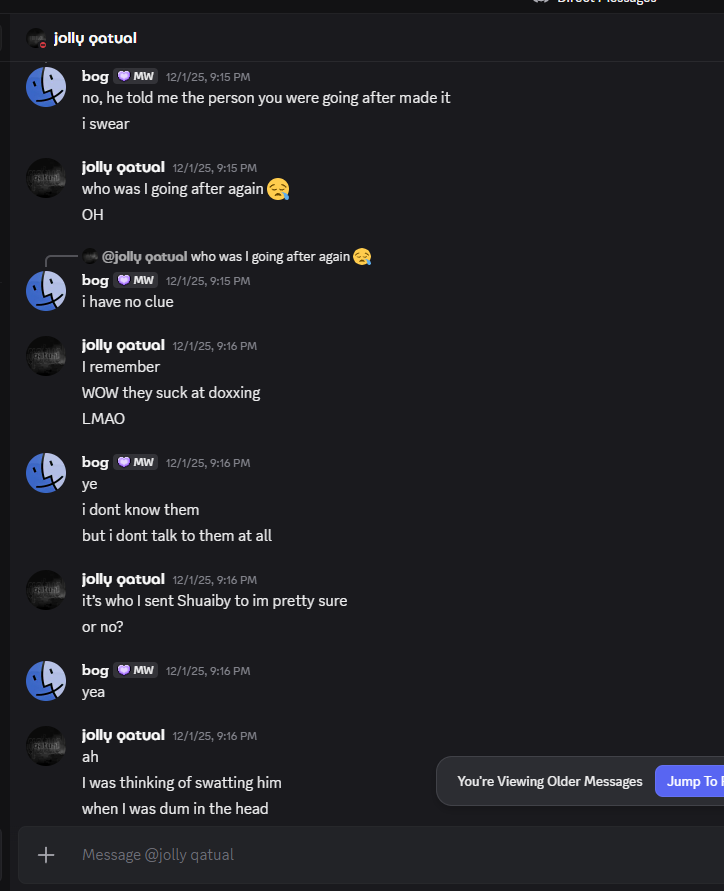Click the emoji in the reply preview line
The image size is (724, 891).
point(362,257)
